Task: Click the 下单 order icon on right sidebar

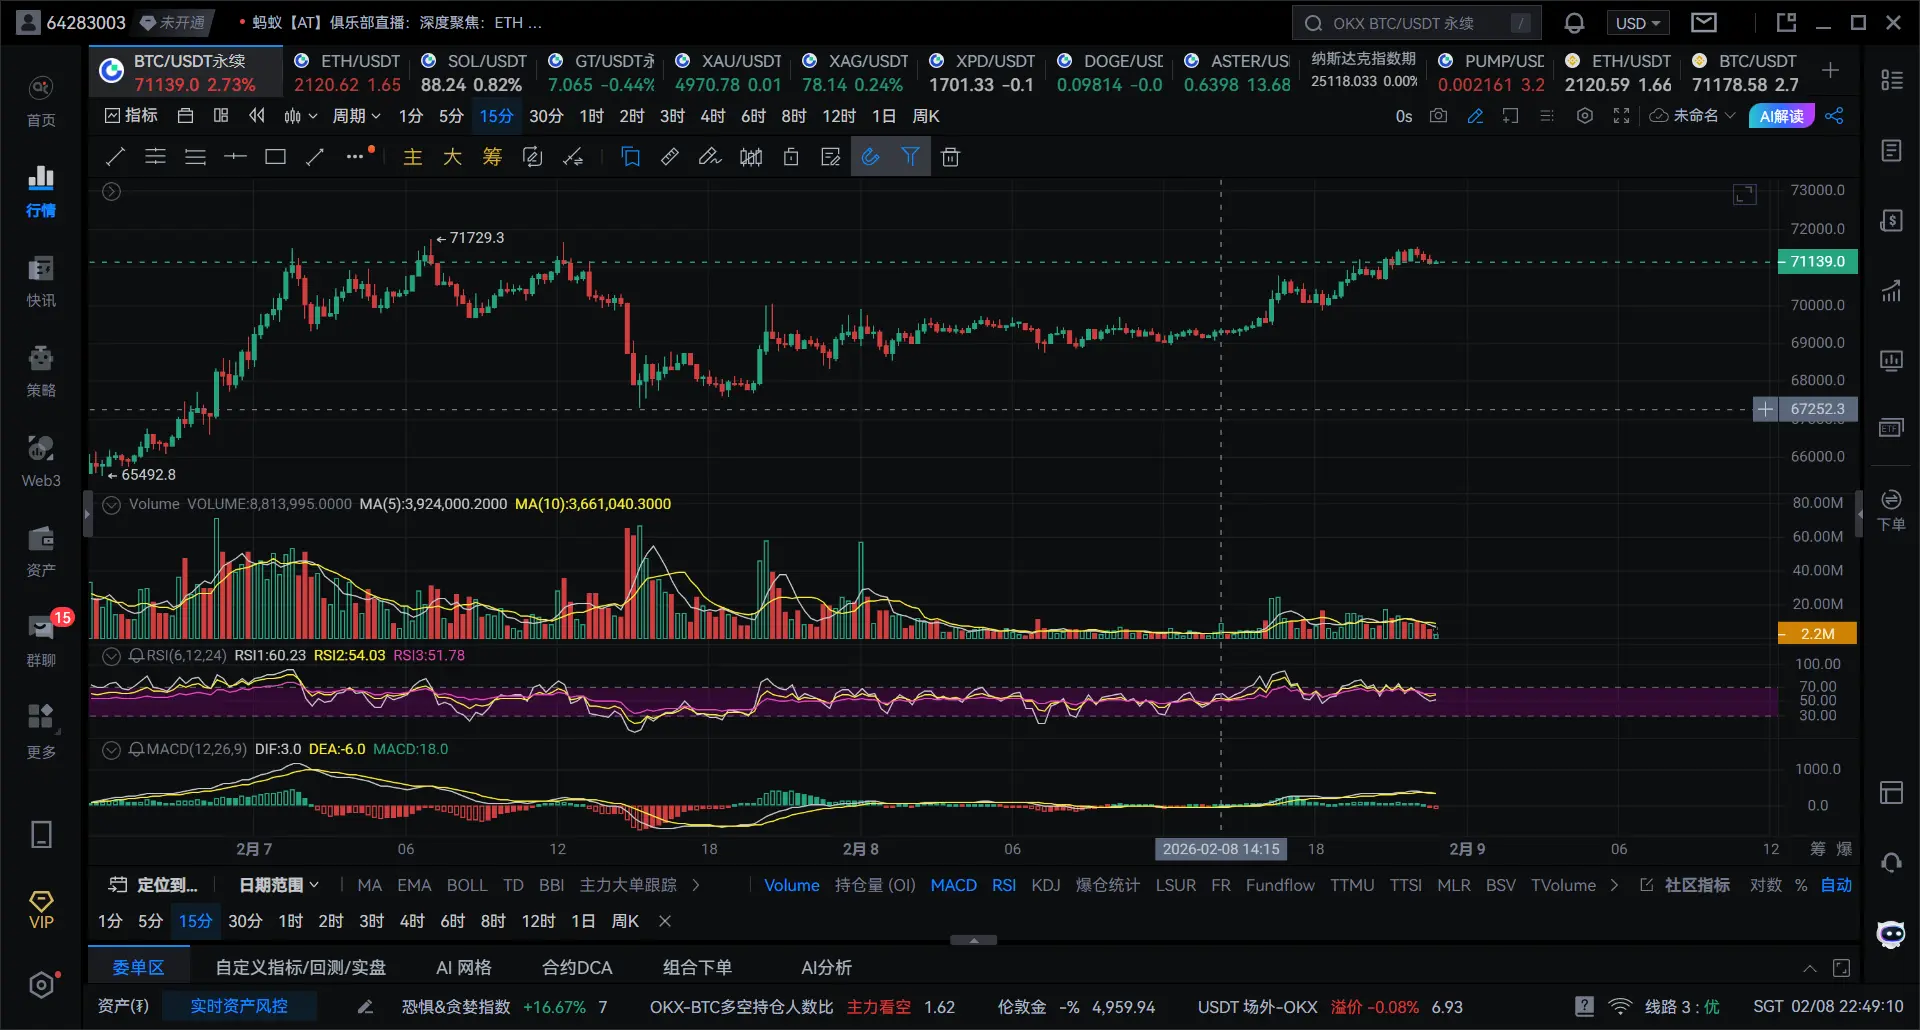Action: click(x=1891, y=510)
